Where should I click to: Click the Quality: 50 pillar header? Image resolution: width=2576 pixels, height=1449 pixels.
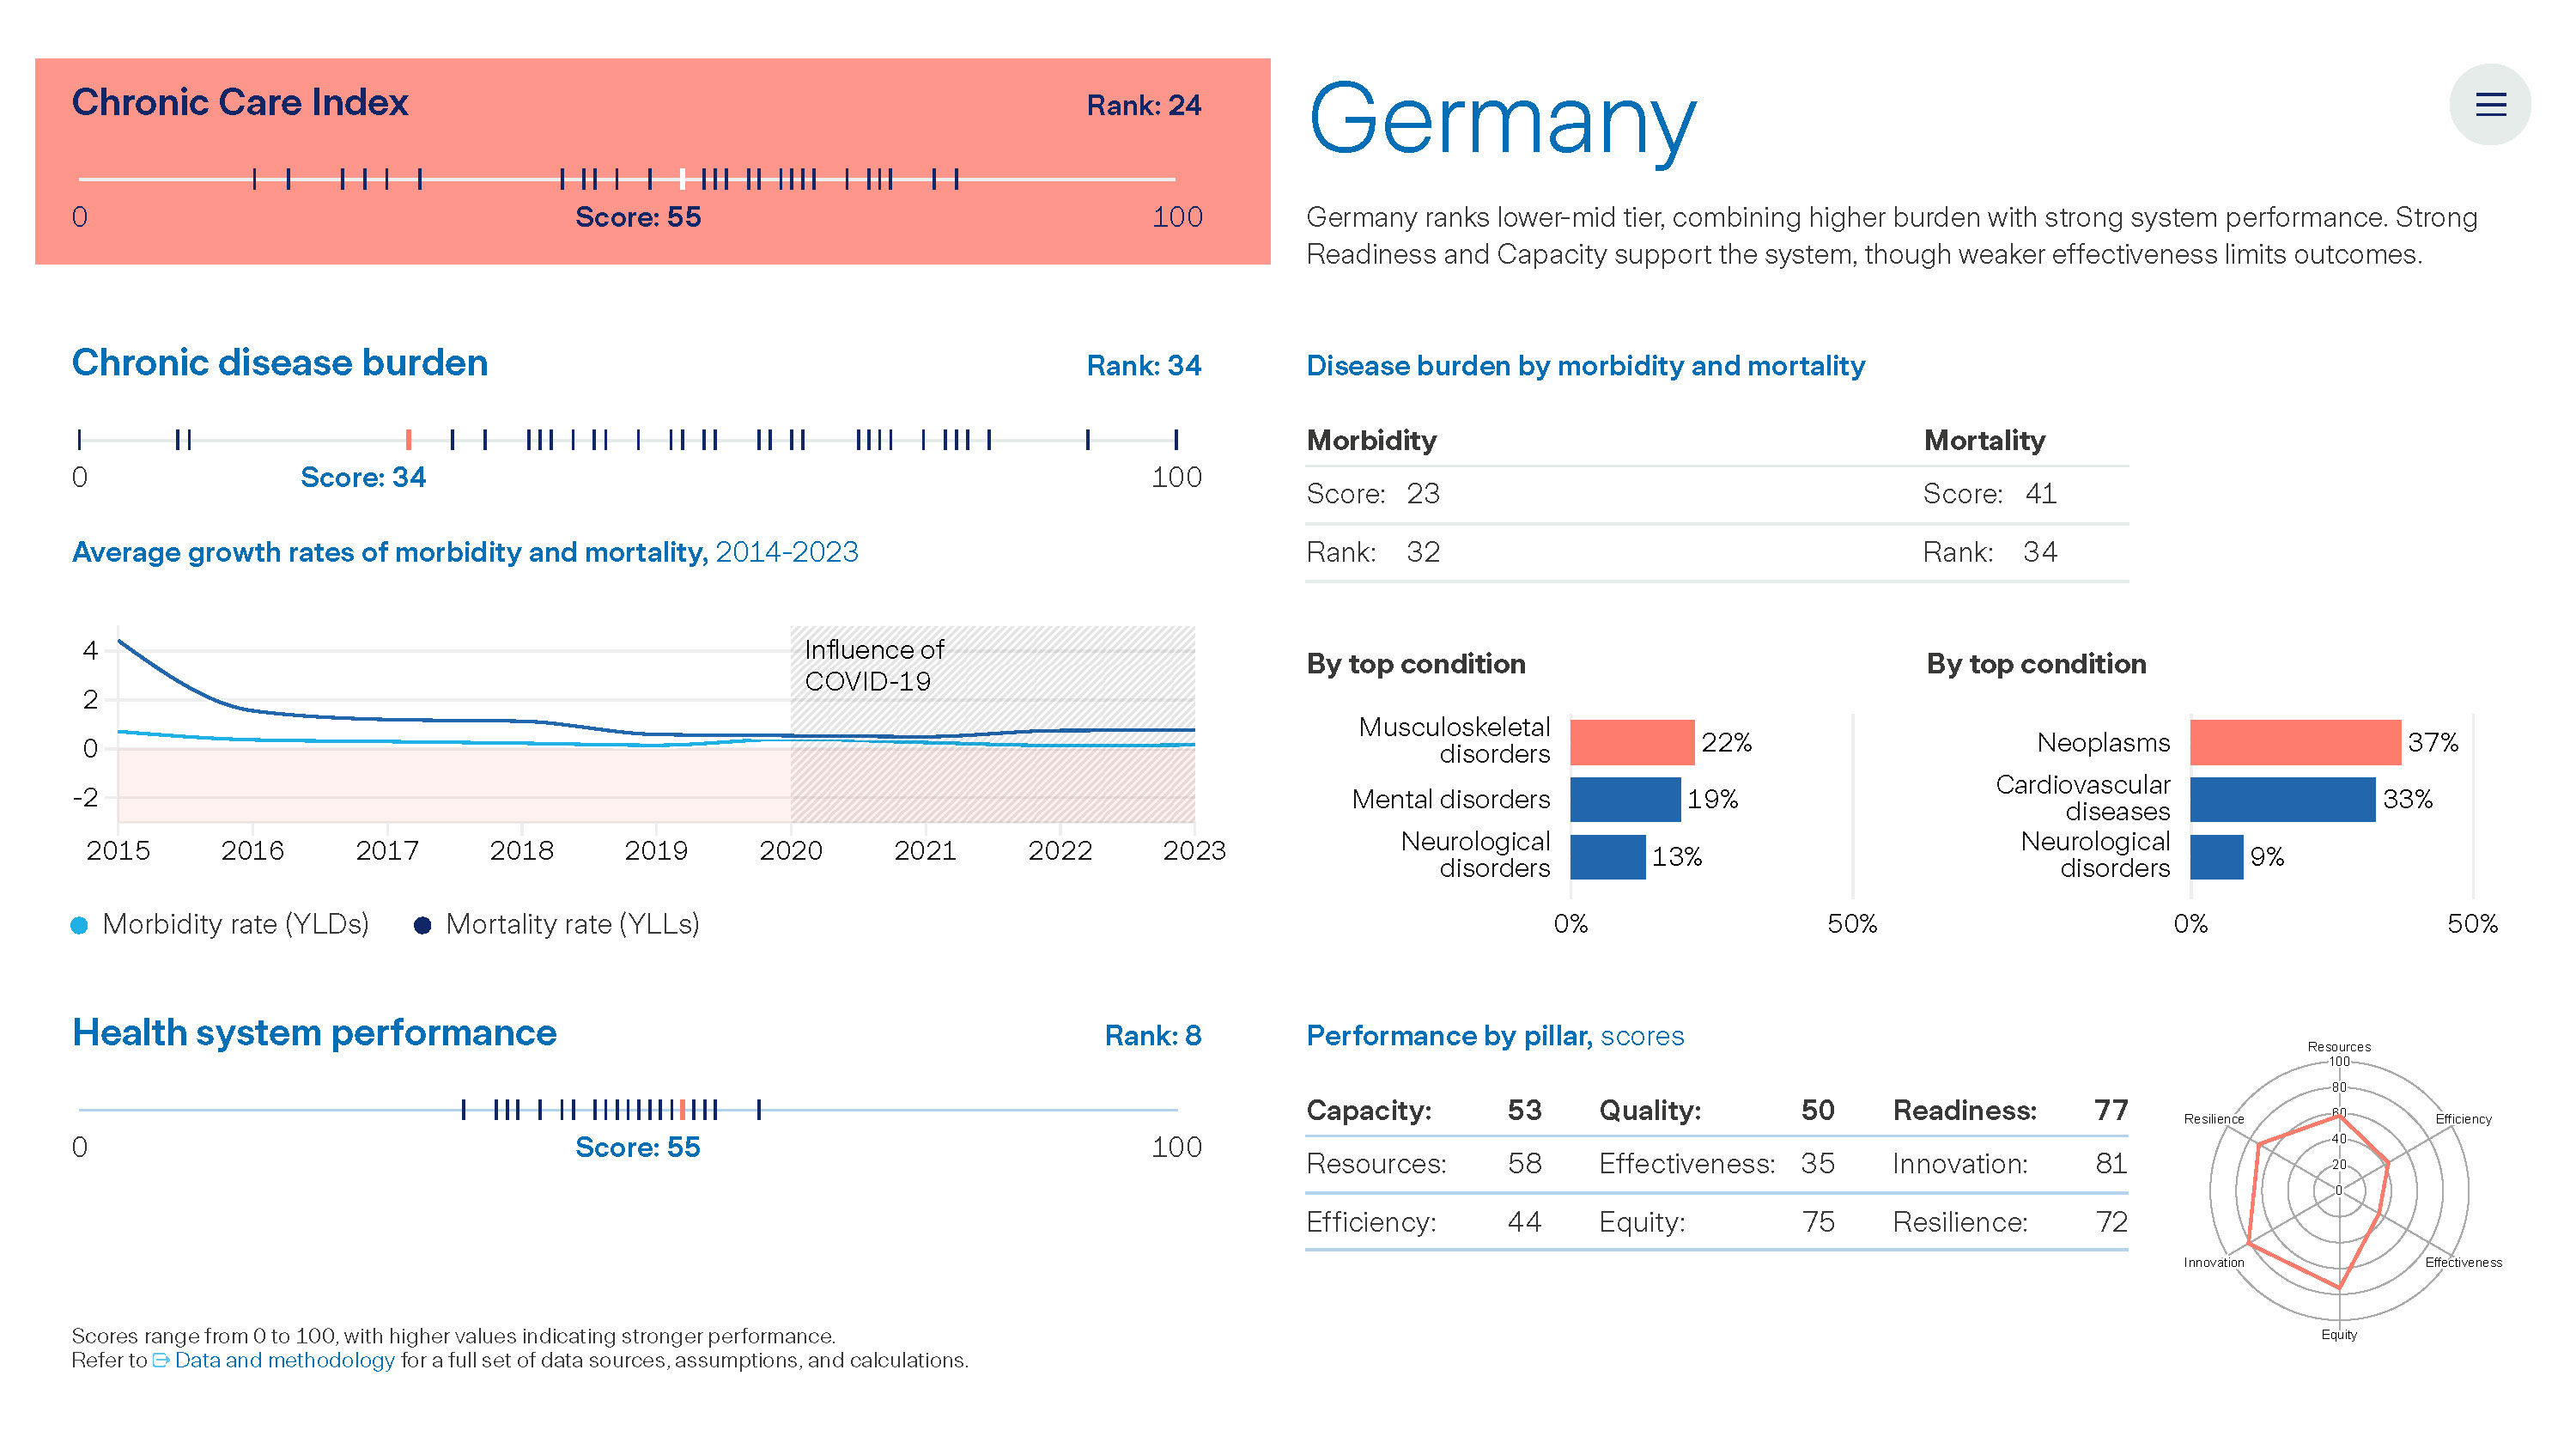click(x=1717, y=1110)
